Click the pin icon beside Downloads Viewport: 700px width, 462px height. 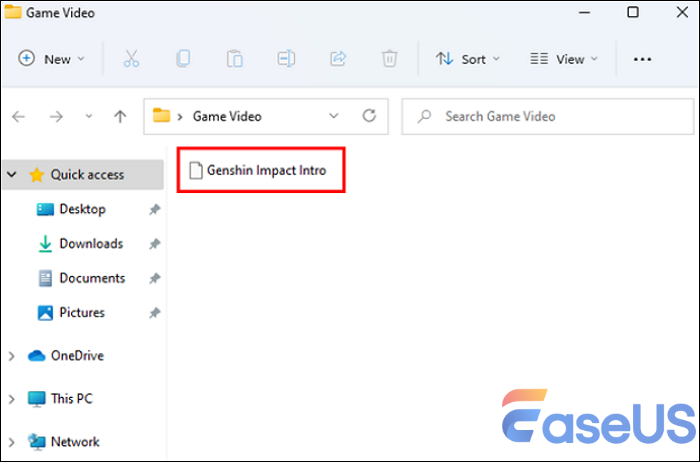[154, 244]
